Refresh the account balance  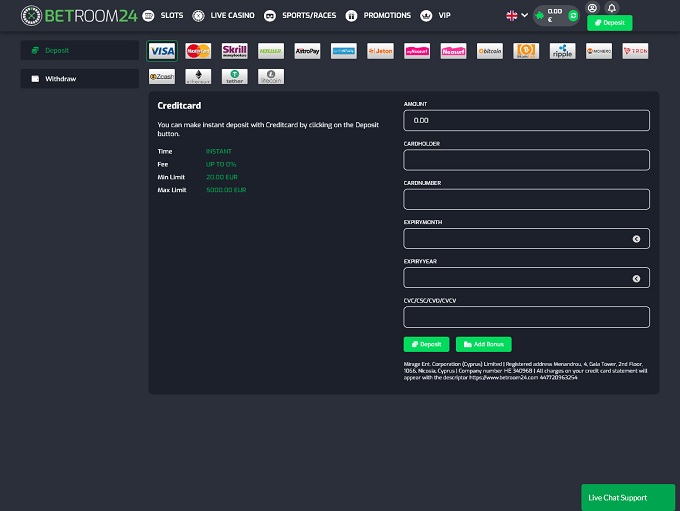pos(573,16)
